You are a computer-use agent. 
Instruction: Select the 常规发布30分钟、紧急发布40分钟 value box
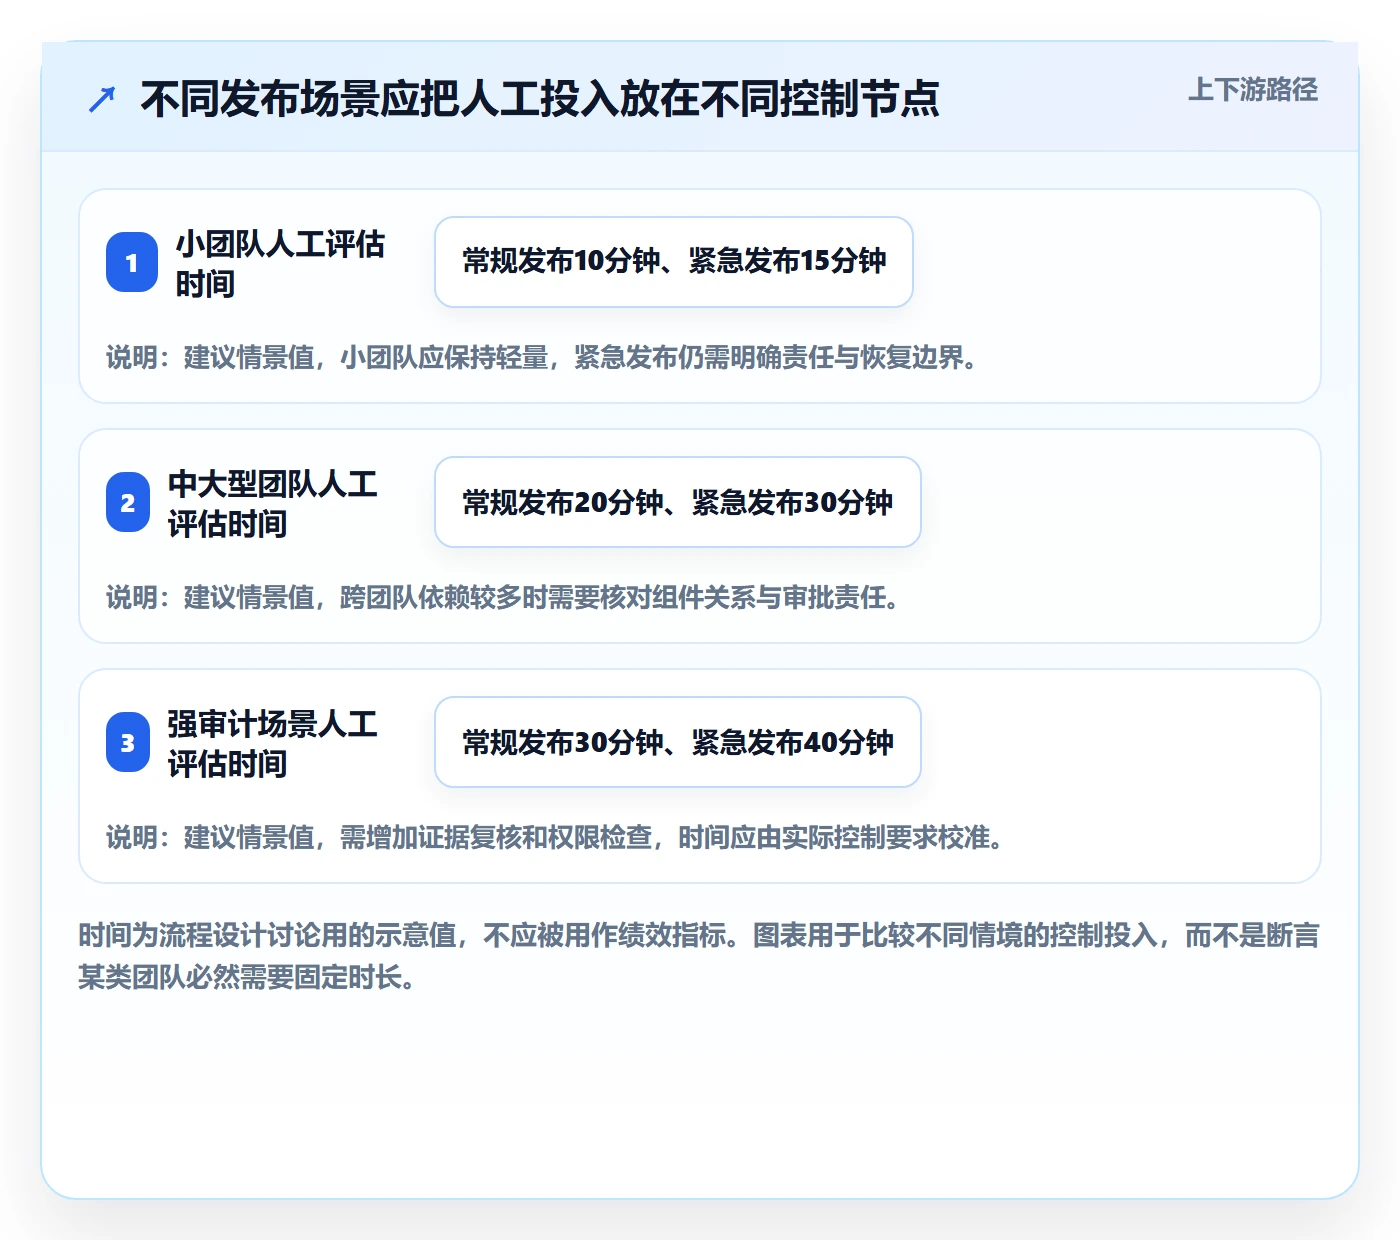pos(678,742)
